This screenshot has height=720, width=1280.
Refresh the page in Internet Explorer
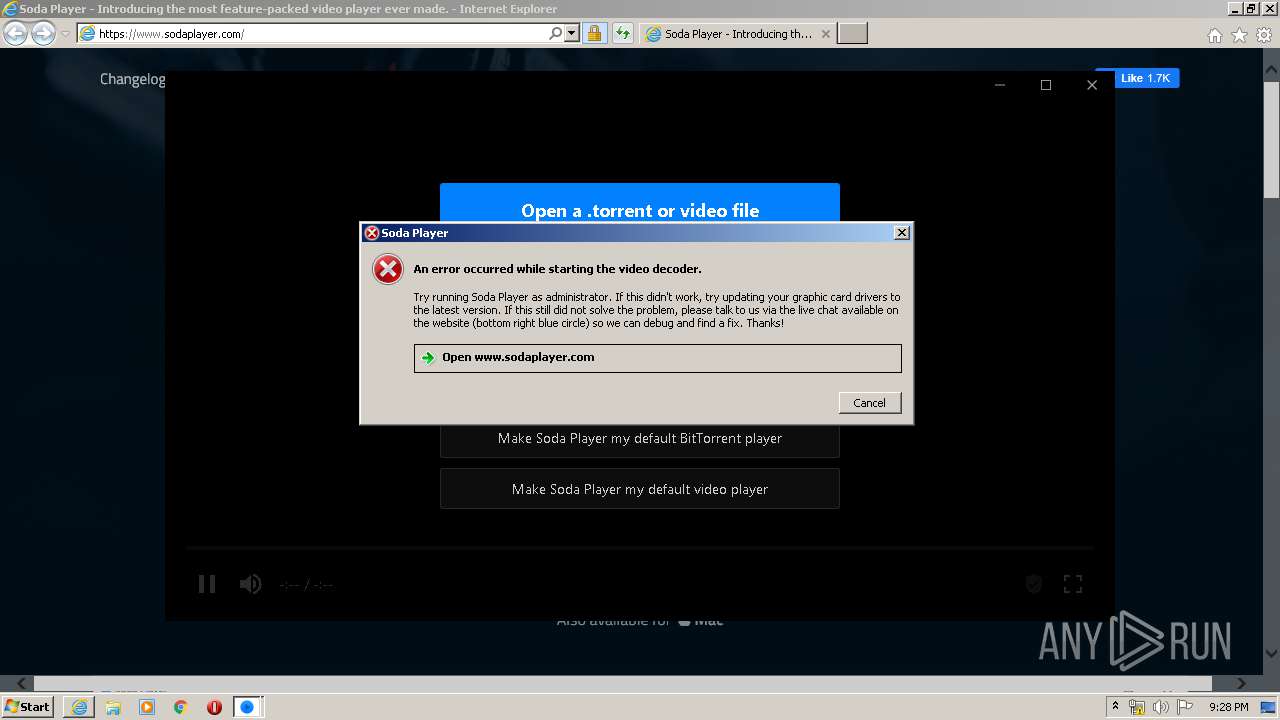point(622,33)
